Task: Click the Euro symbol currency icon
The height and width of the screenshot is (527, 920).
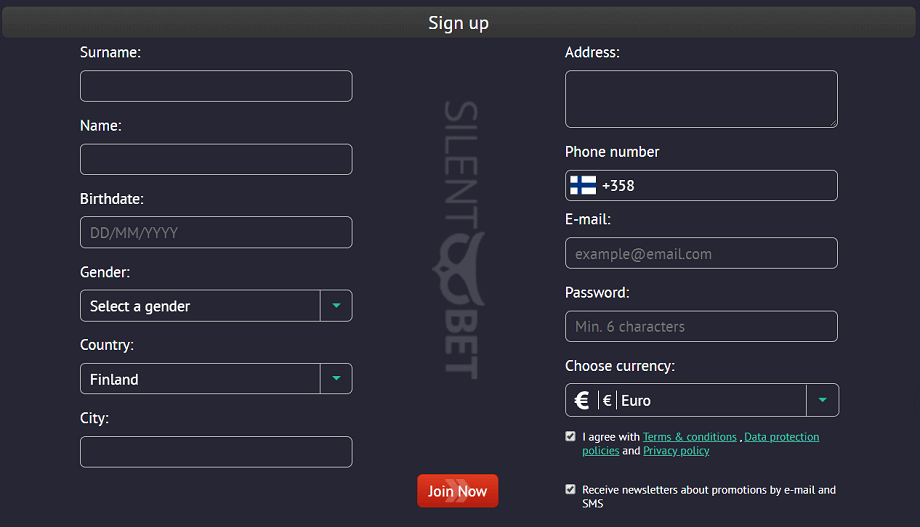Action: click(582, 400)
